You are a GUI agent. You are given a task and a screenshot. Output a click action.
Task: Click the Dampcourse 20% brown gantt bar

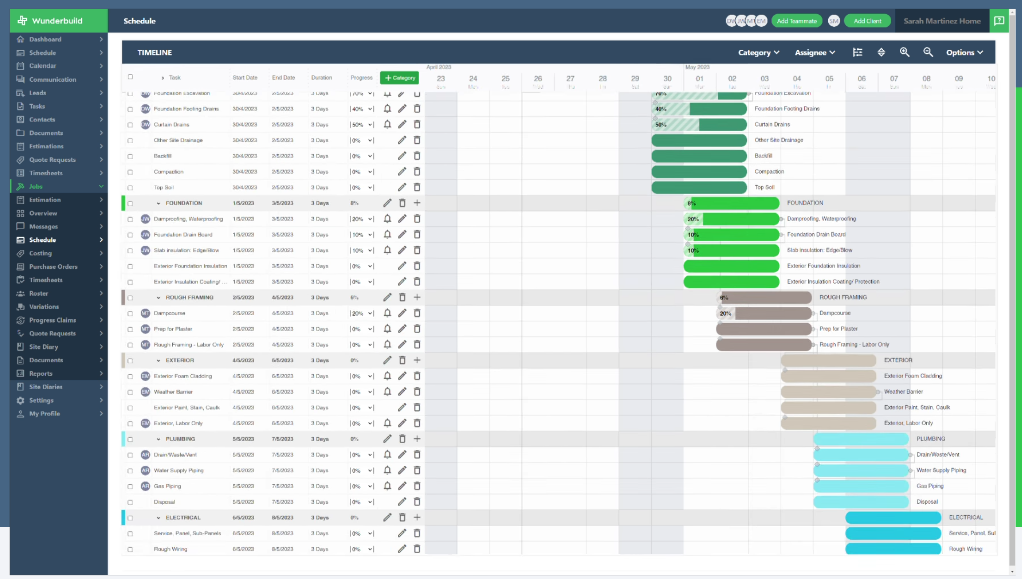764,313
